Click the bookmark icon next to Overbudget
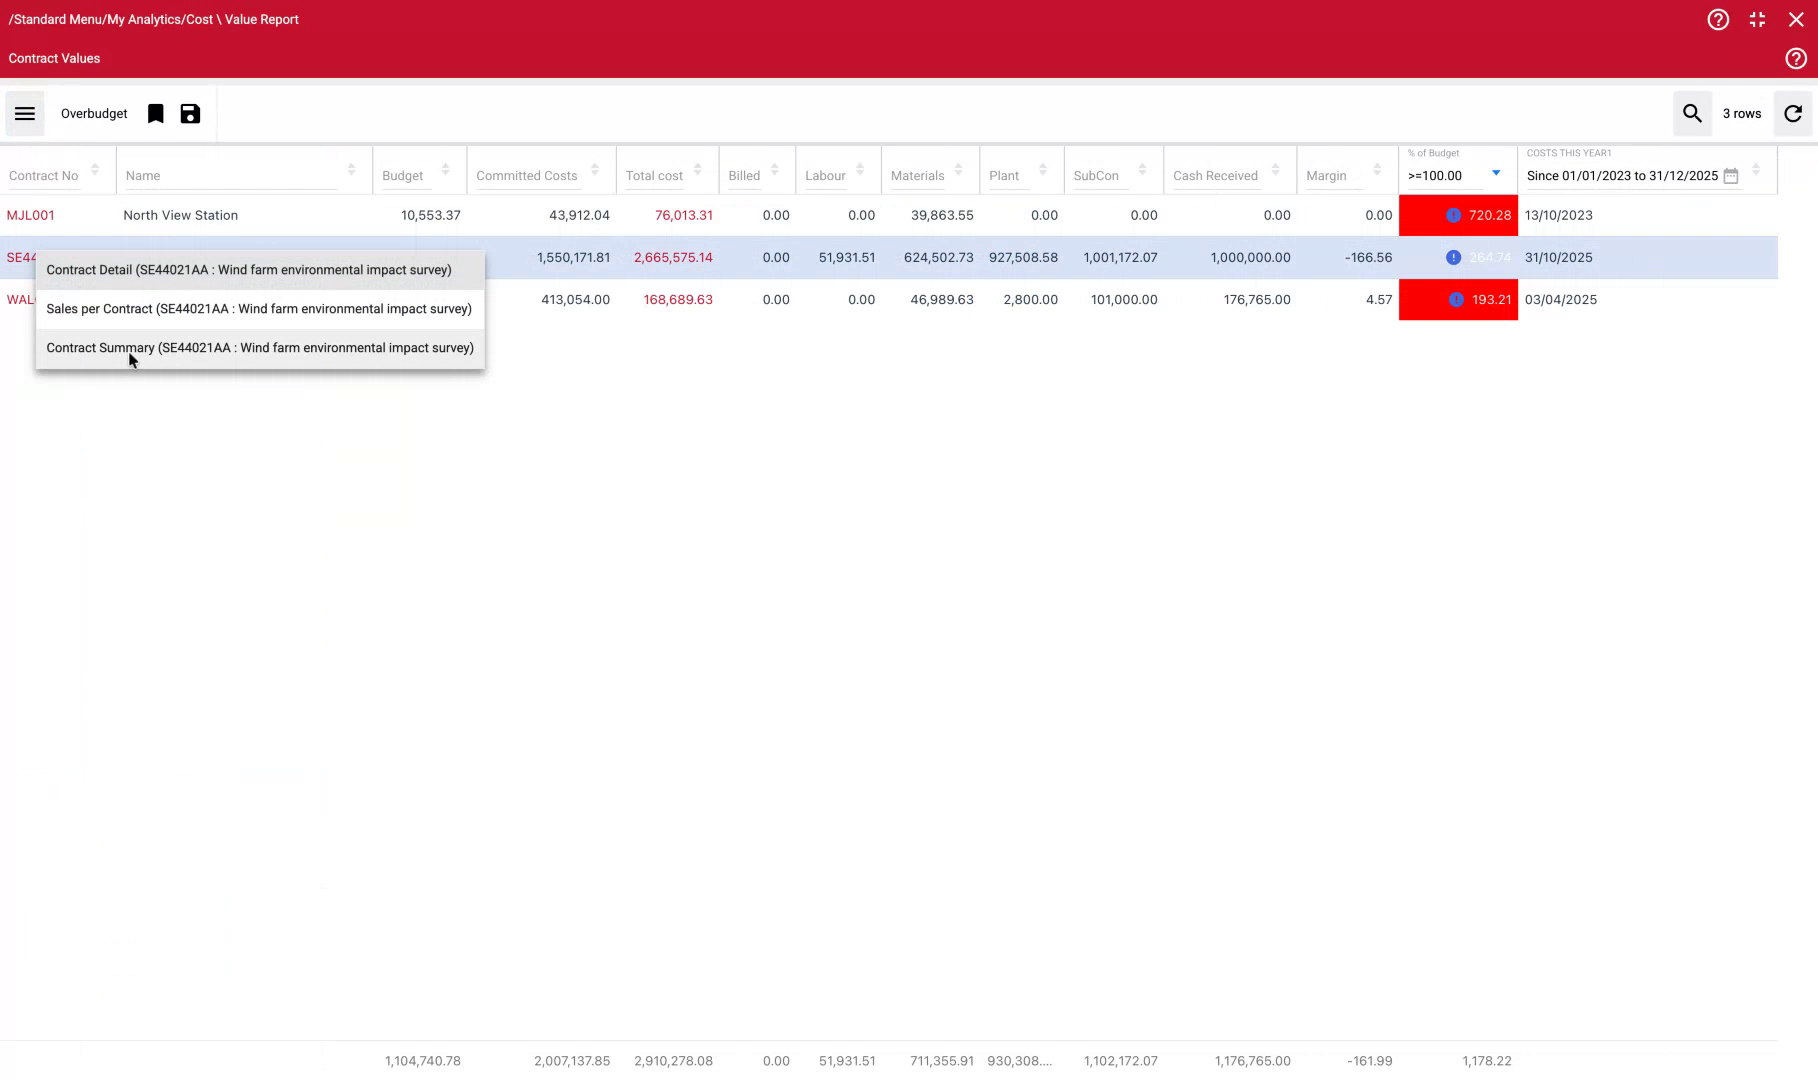Viewport: 1818px width, 1080px height. click(x=155, y=113)
